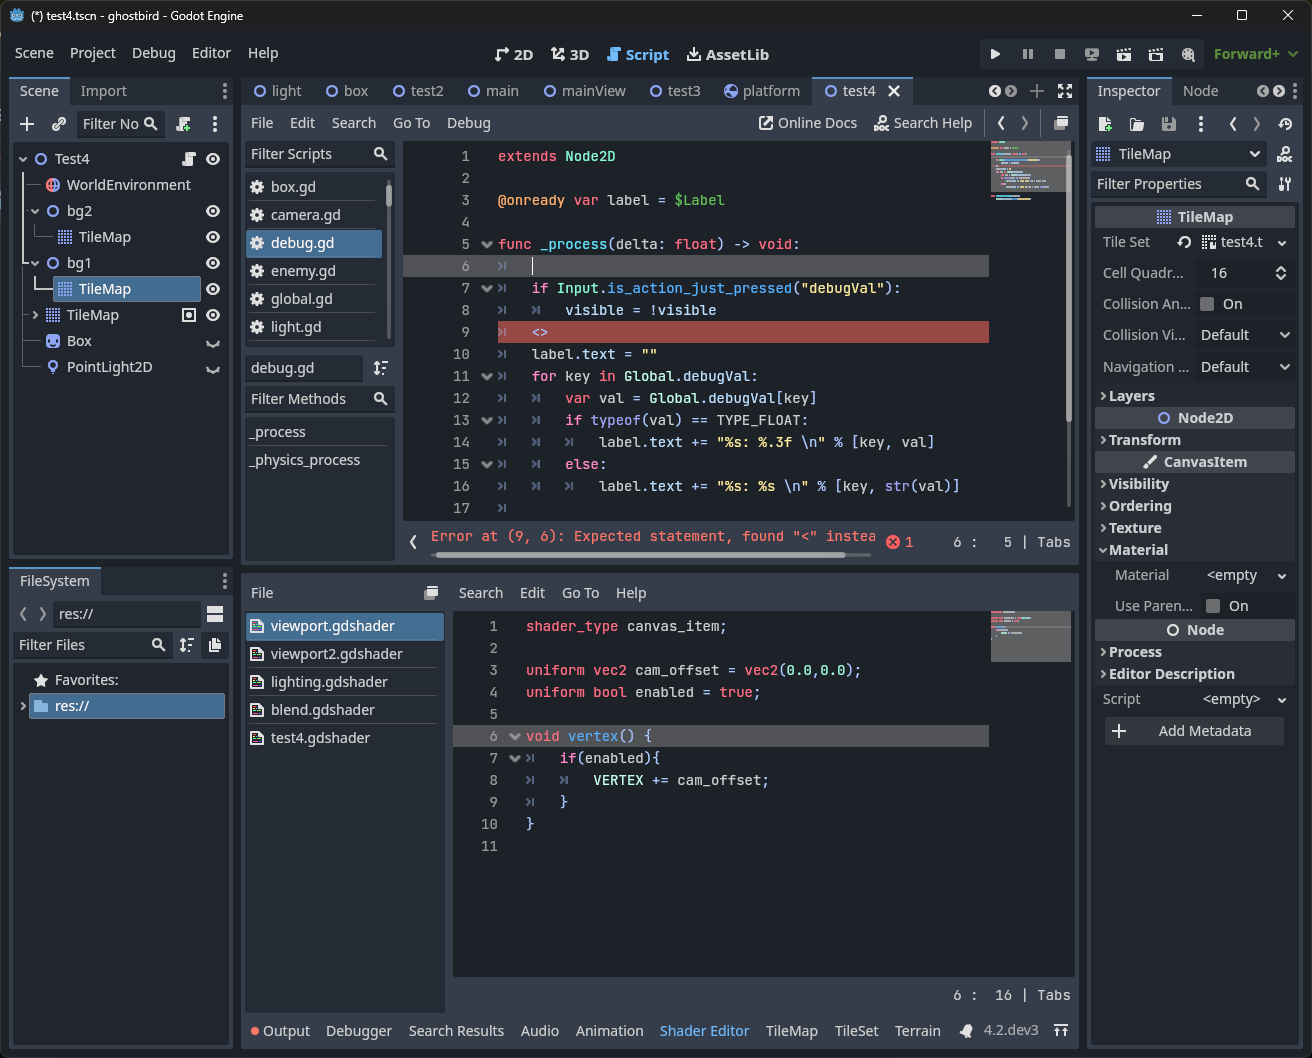Open the Online Docs
This screenshot has width=1312, height=1058.
(x=807, y=123)
